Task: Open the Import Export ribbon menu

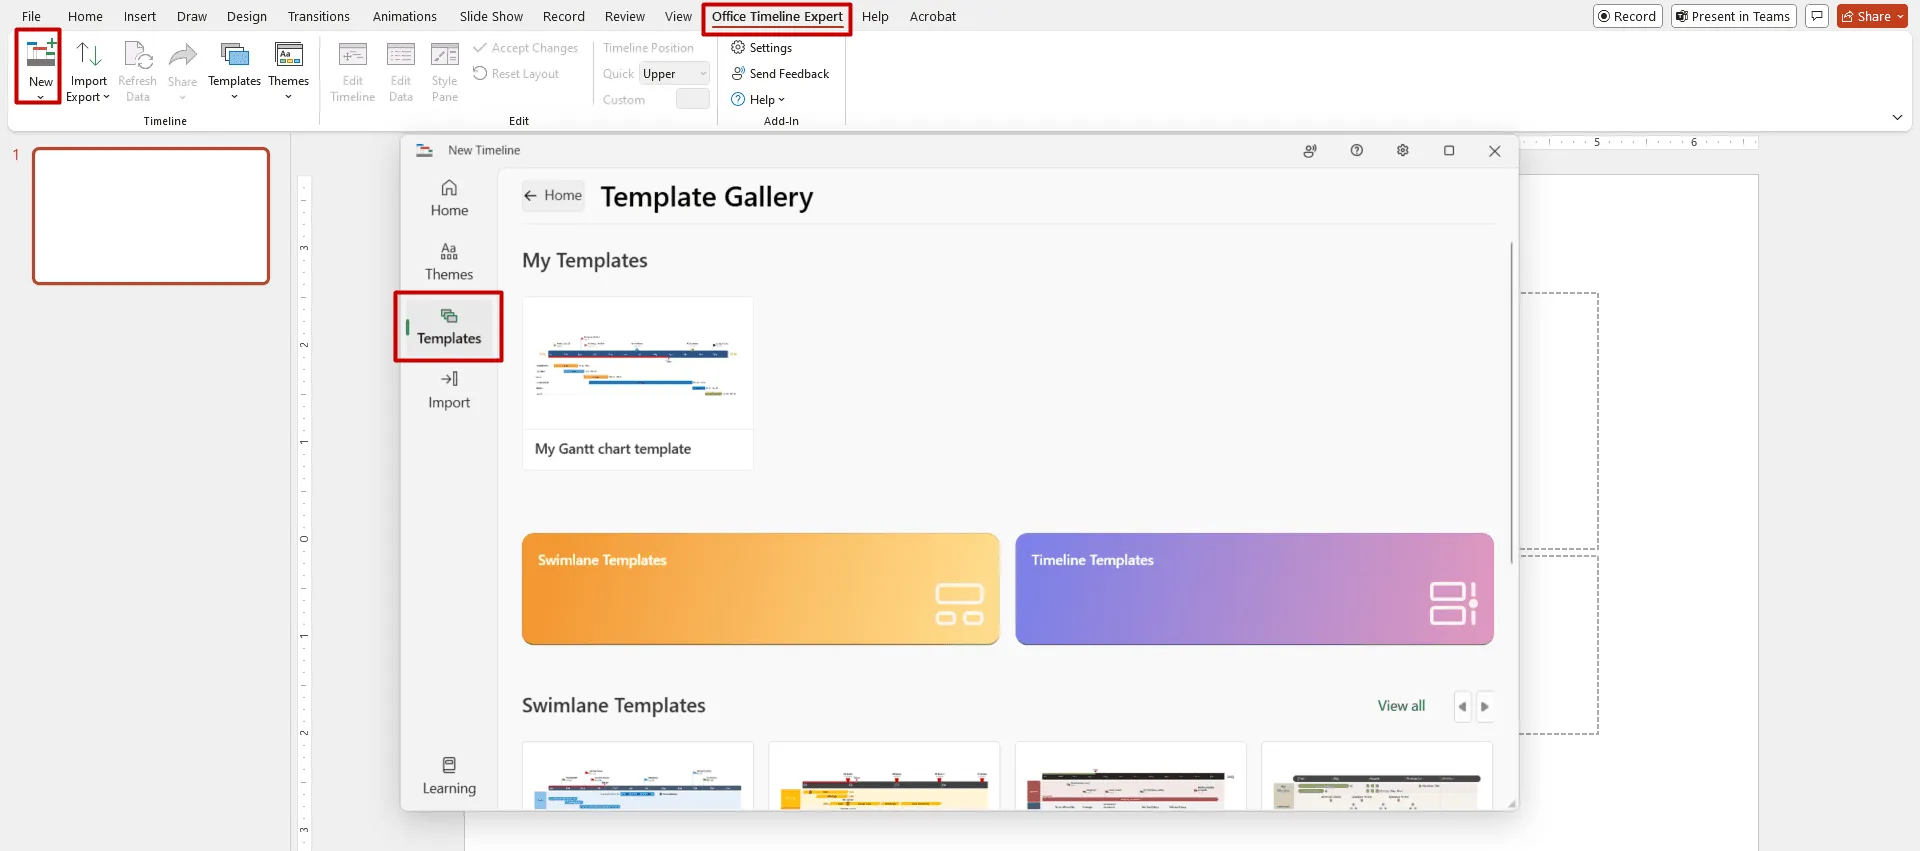Action: pos(88,72)
